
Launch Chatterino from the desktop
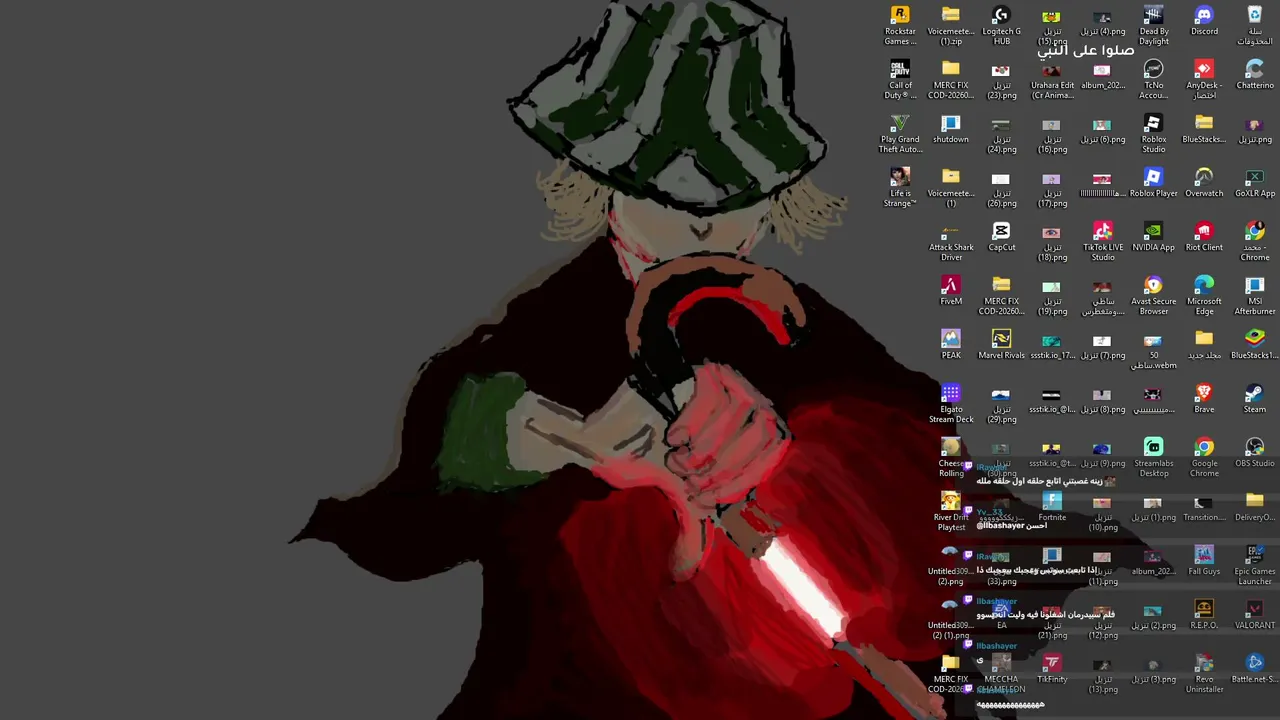click(x=1255, y=74)
